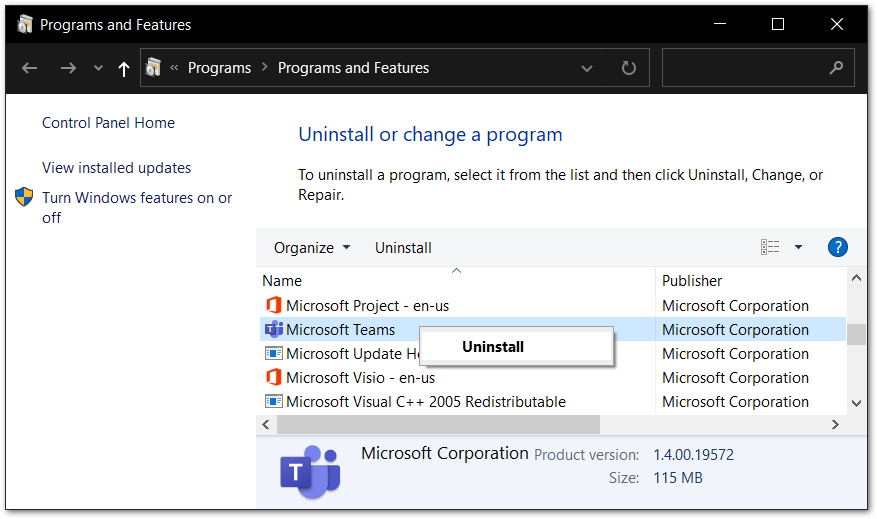Viewport: 877px width, 519px height.
Task: Click the Microsoft Update Health icon
Action: click(x=274, y=353)
